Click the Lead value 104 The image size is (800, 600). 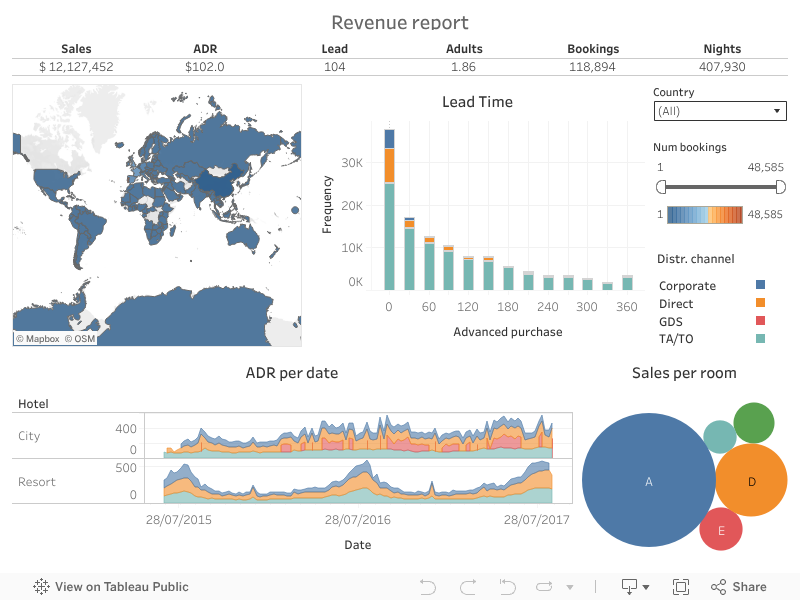(x=335, y=67)
